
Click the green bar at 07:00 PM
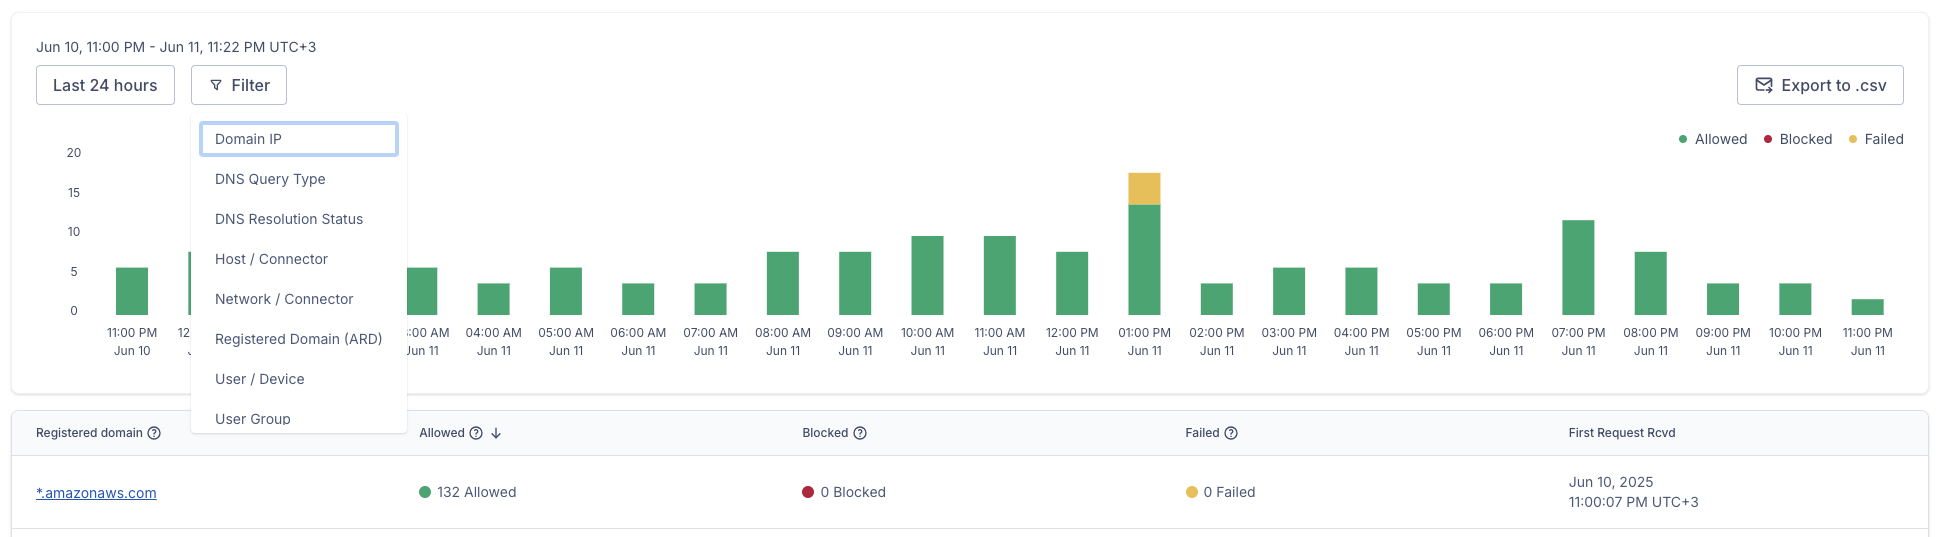[1578, 268]
